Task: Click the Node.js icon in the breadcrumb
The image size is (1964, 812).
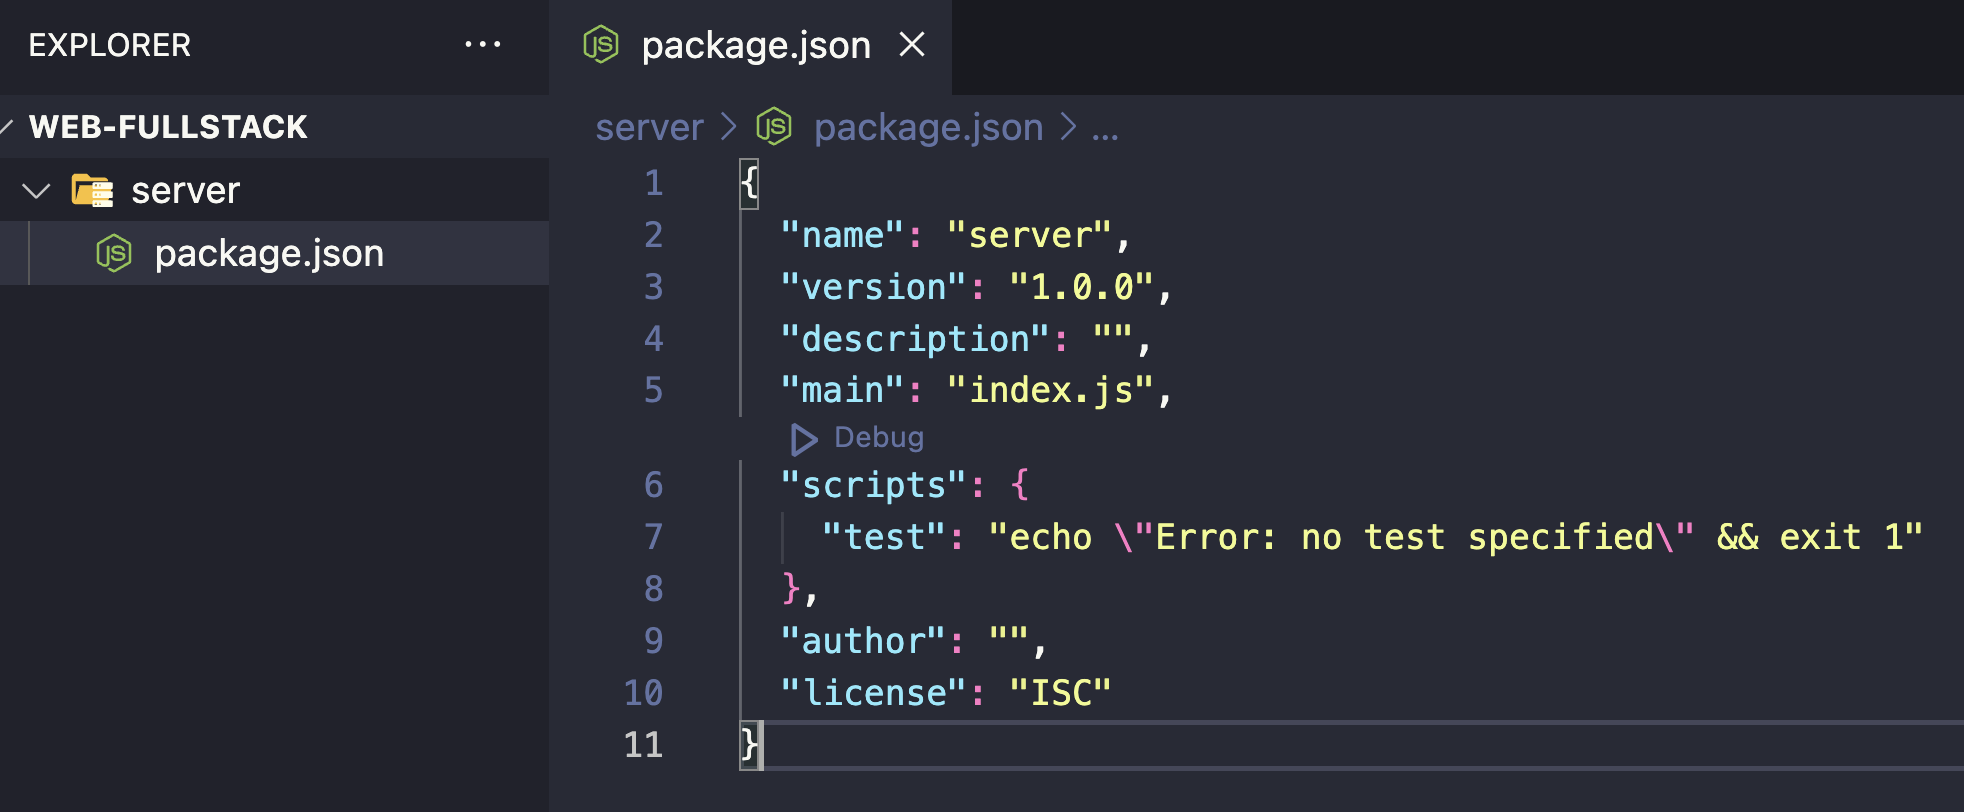Action: pos(774,127)
